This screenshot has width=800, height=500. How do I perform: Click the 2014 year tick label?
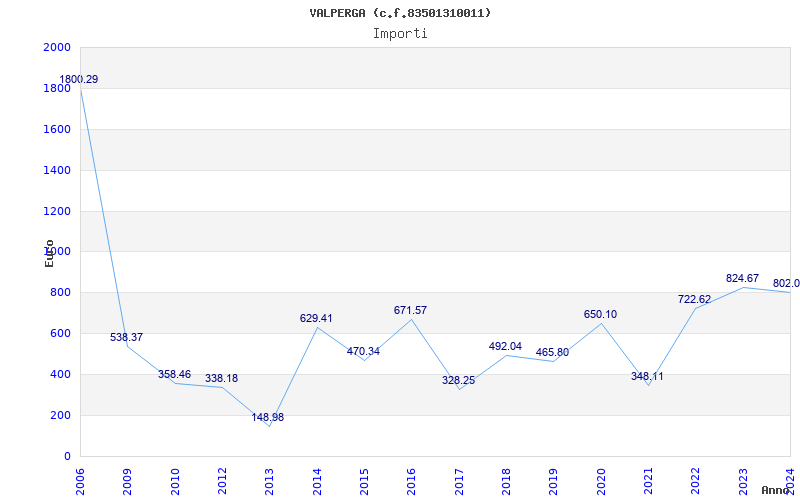(317, 481)
